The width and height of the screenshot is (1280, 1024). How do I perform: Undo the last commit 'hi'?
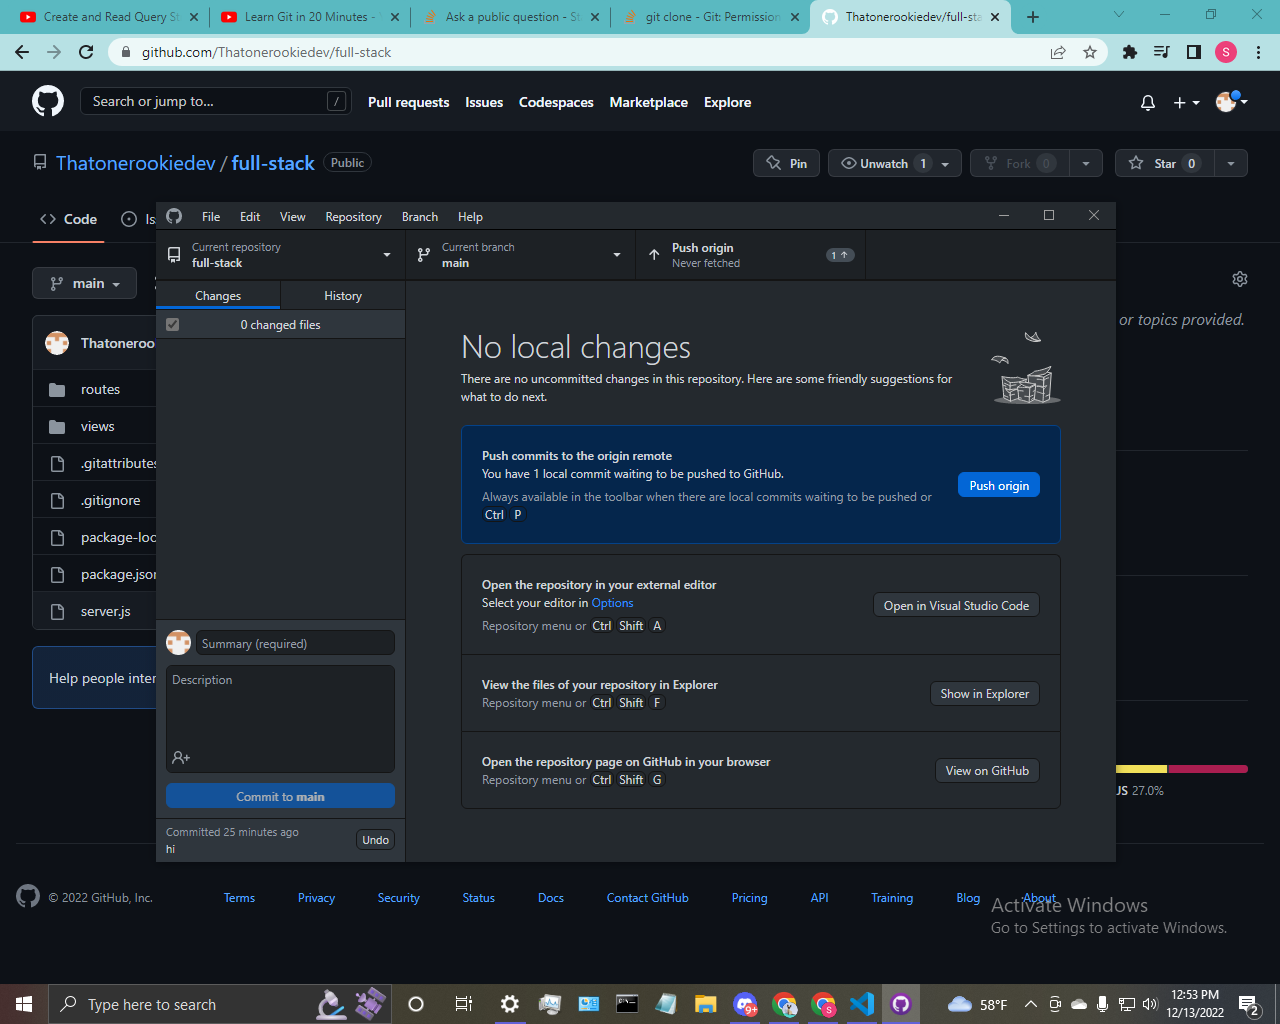click(x=375, y=840)
